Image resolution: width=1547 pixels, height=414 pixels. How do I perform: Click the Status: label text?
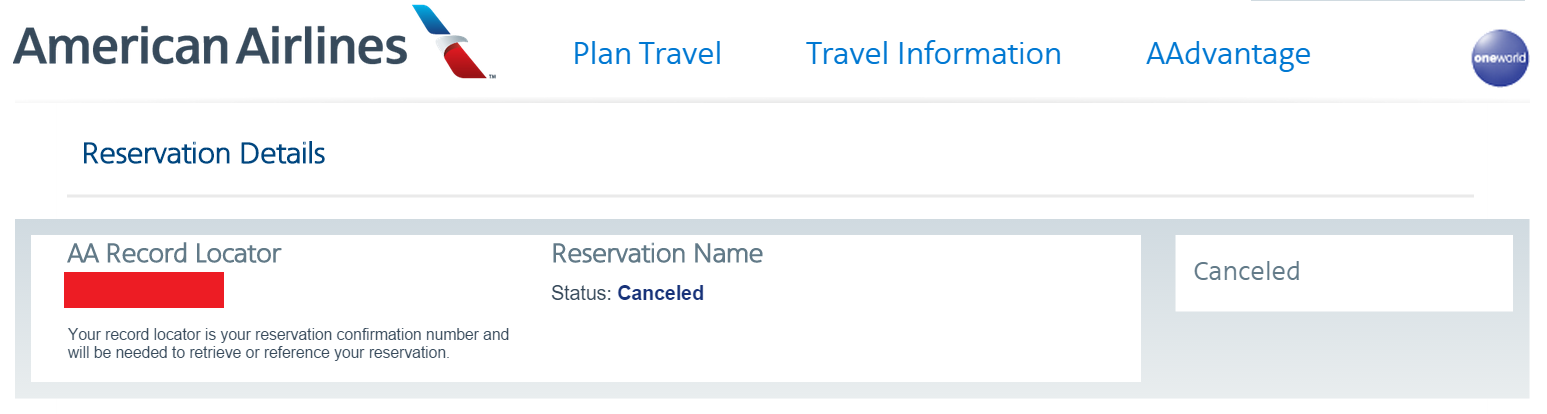pos(581,293)
